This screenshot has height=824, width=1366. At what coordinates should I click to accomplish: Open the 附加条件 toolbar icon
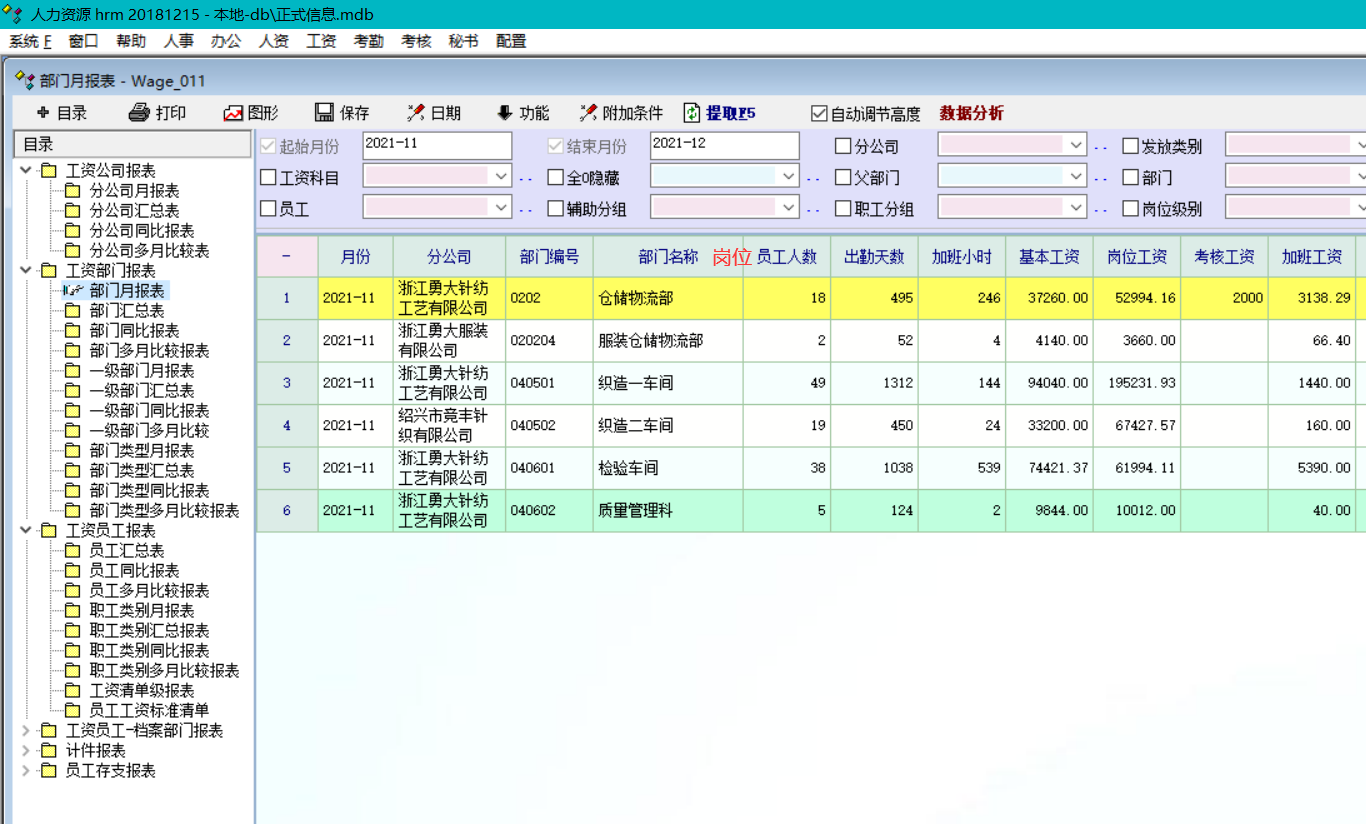(589, 113)
